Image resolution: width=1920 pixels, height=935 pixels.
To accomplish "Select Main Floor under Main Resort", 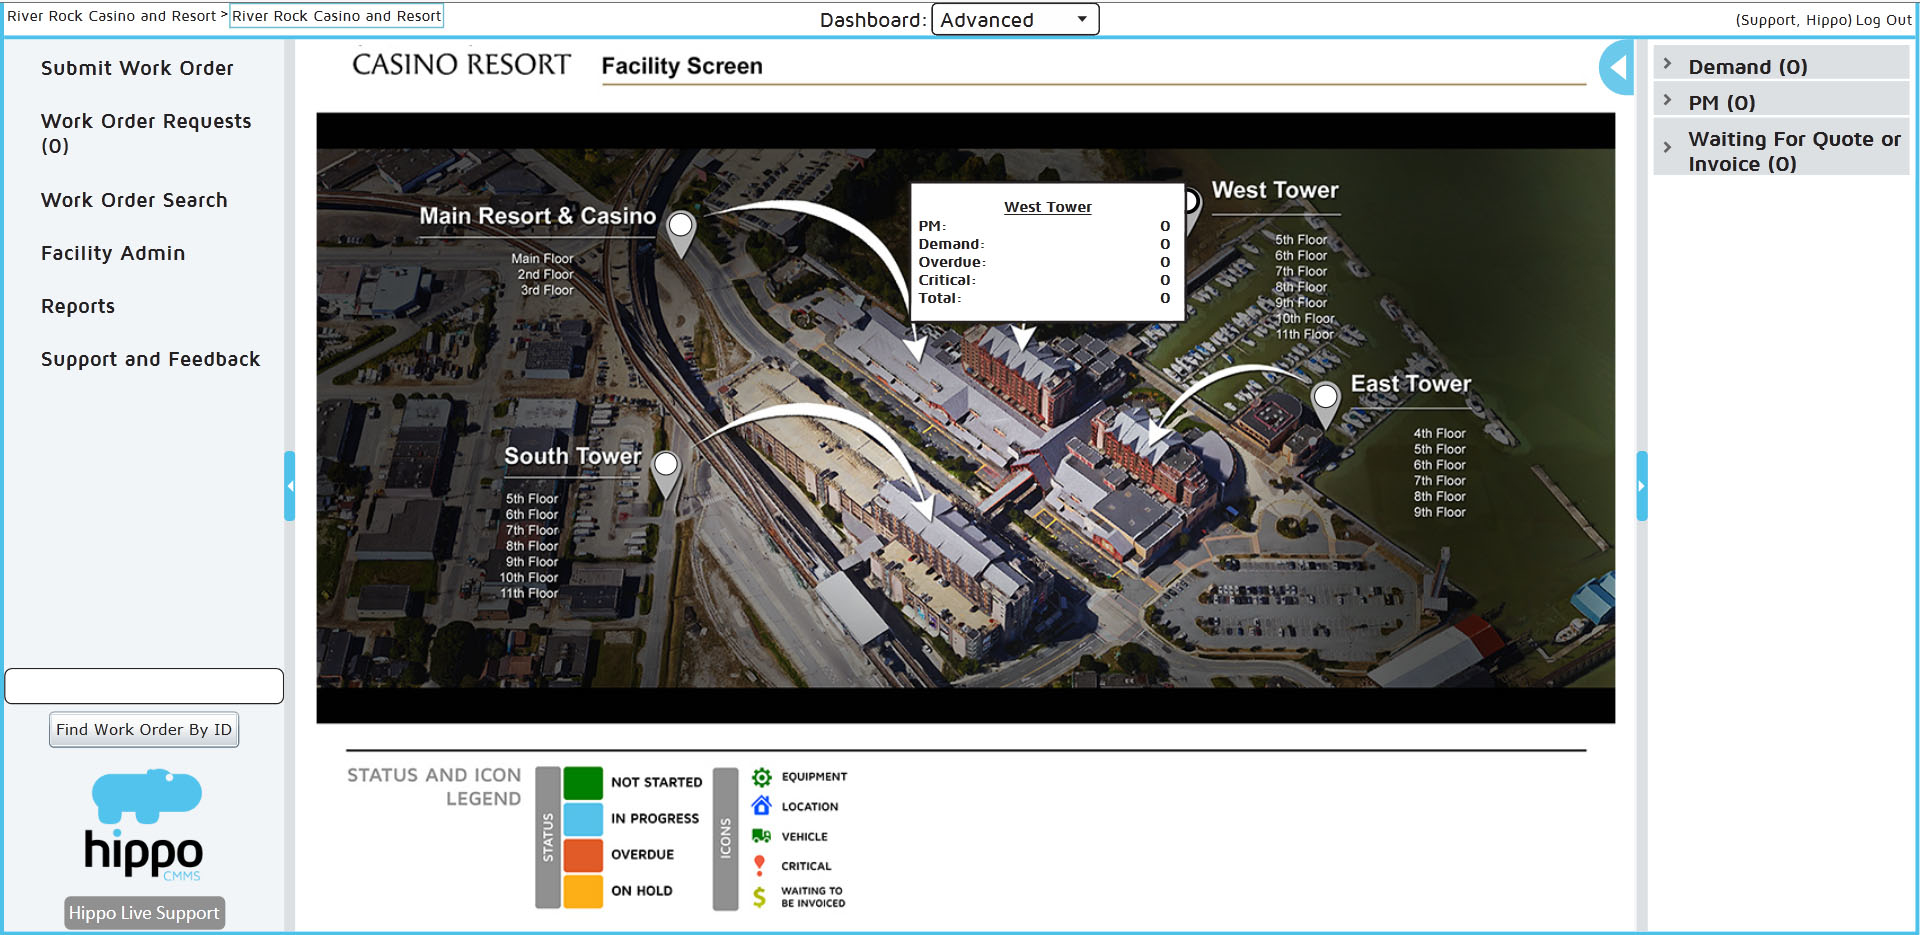I will (x=542, y=259).
